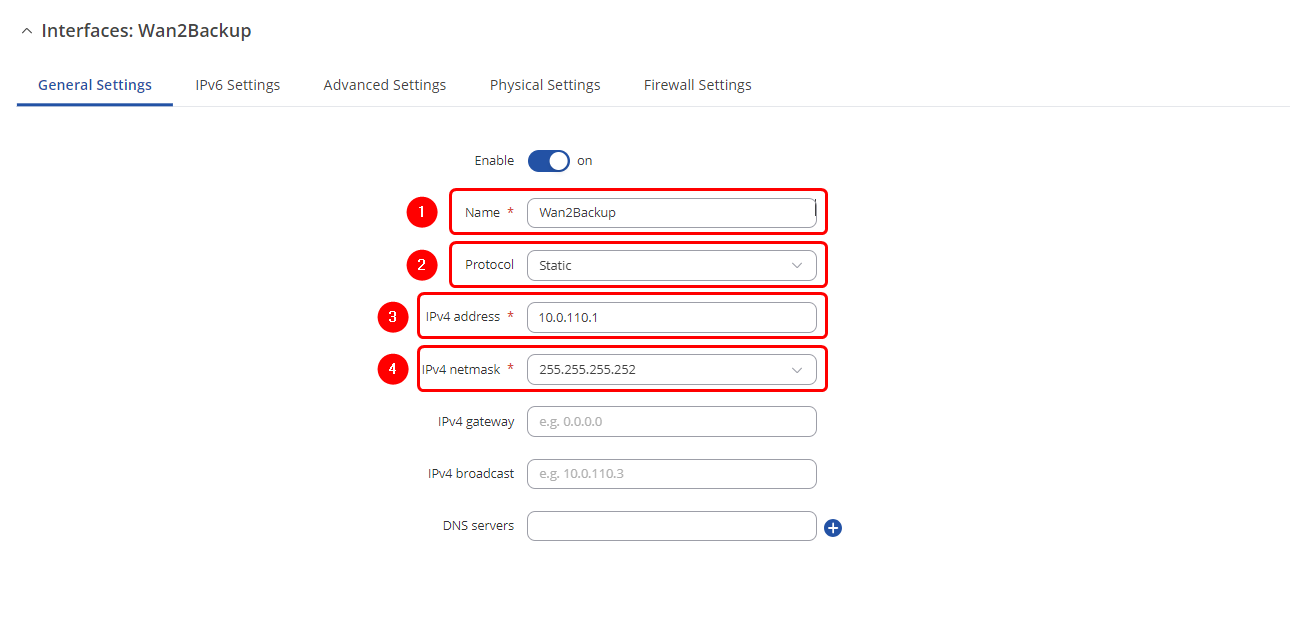
Task: Click the red step 1 marker
Action: click(x=422, y=212)
